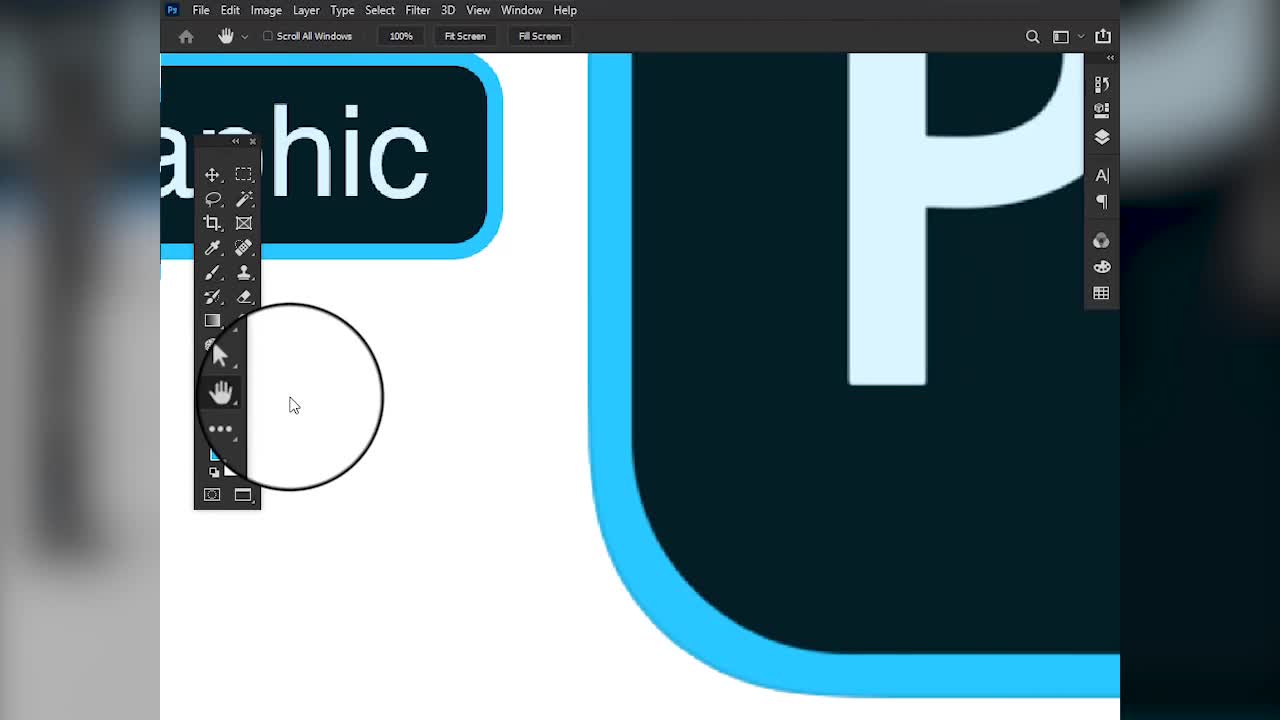Open the Filter menu

coord(418,10)
